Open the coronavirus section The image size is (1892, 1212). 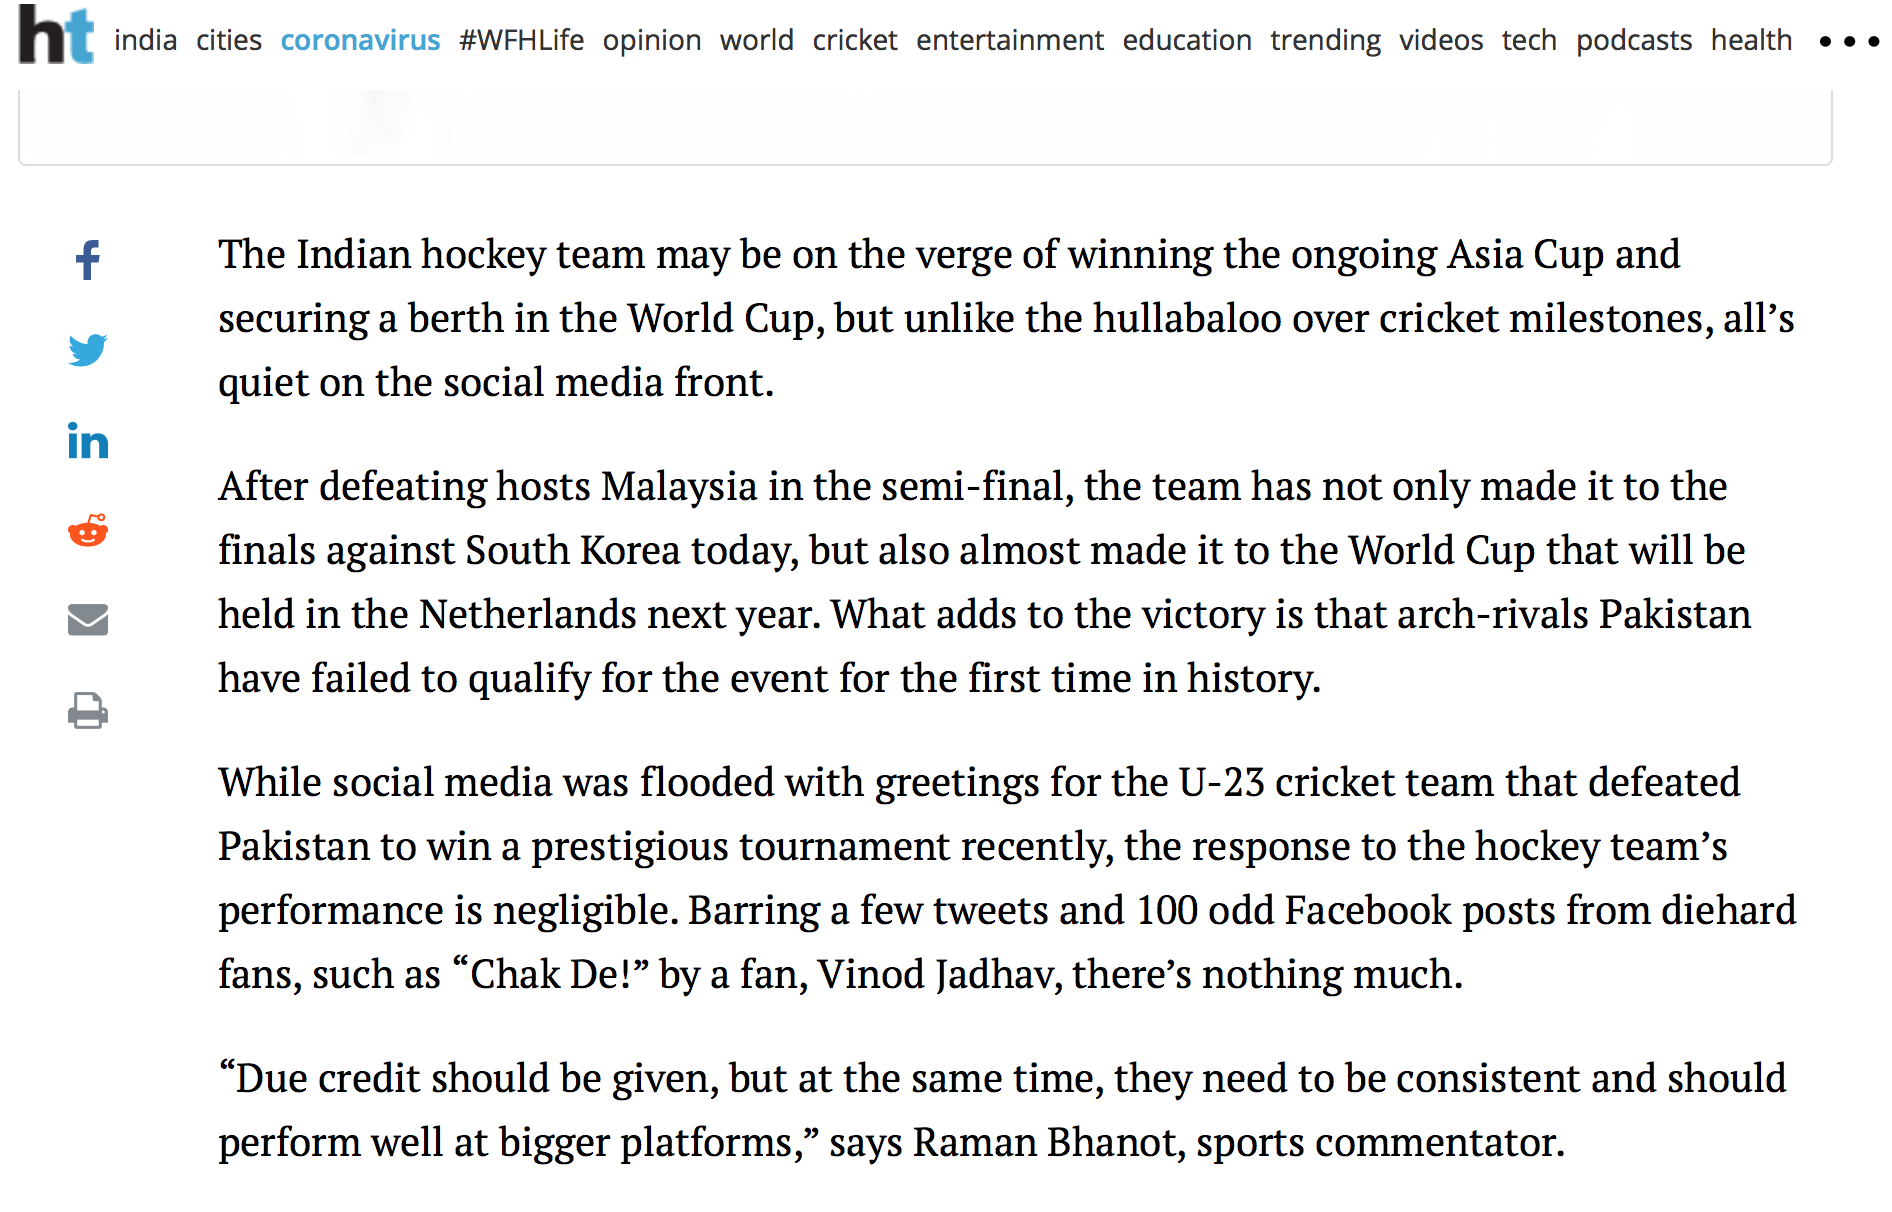pyautogui.click(x=360, y=40)
